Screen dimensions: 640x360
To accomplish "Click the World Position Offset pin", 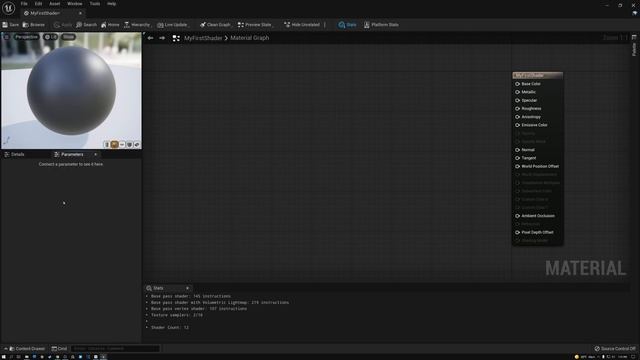I will click(x=518, y=166).
